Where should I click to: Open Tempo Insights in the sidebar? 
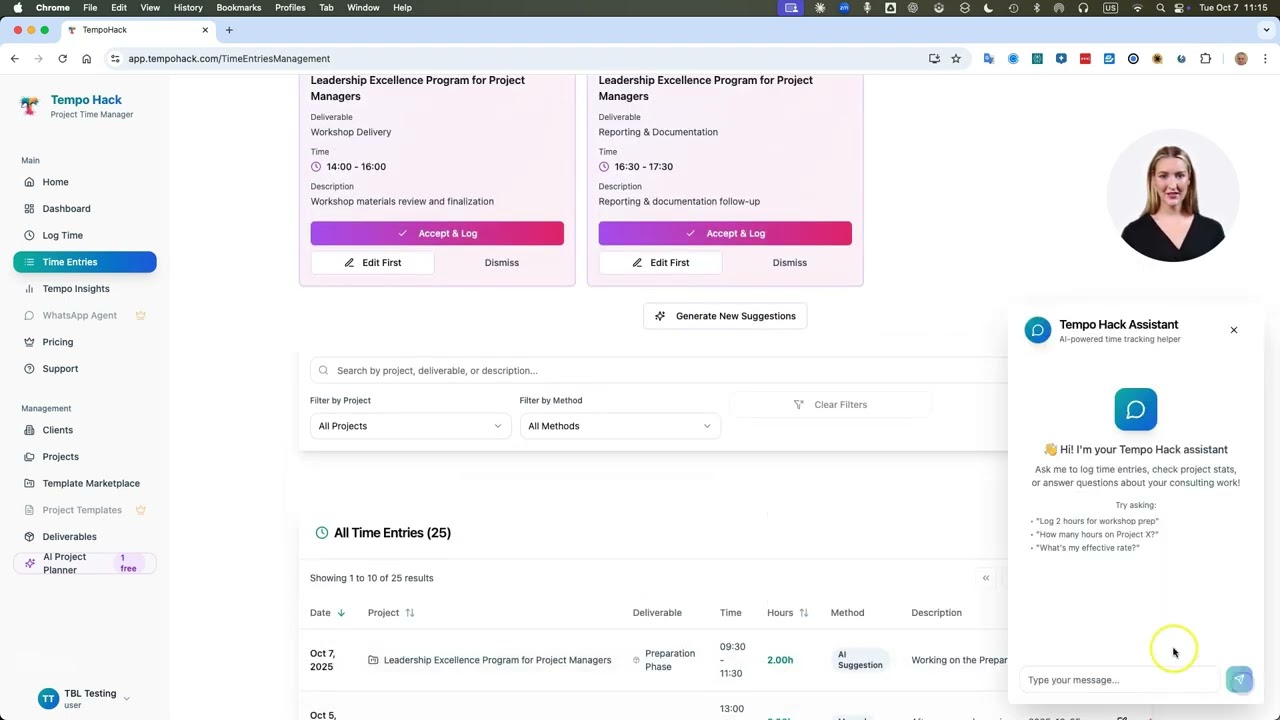click(85, 289)
